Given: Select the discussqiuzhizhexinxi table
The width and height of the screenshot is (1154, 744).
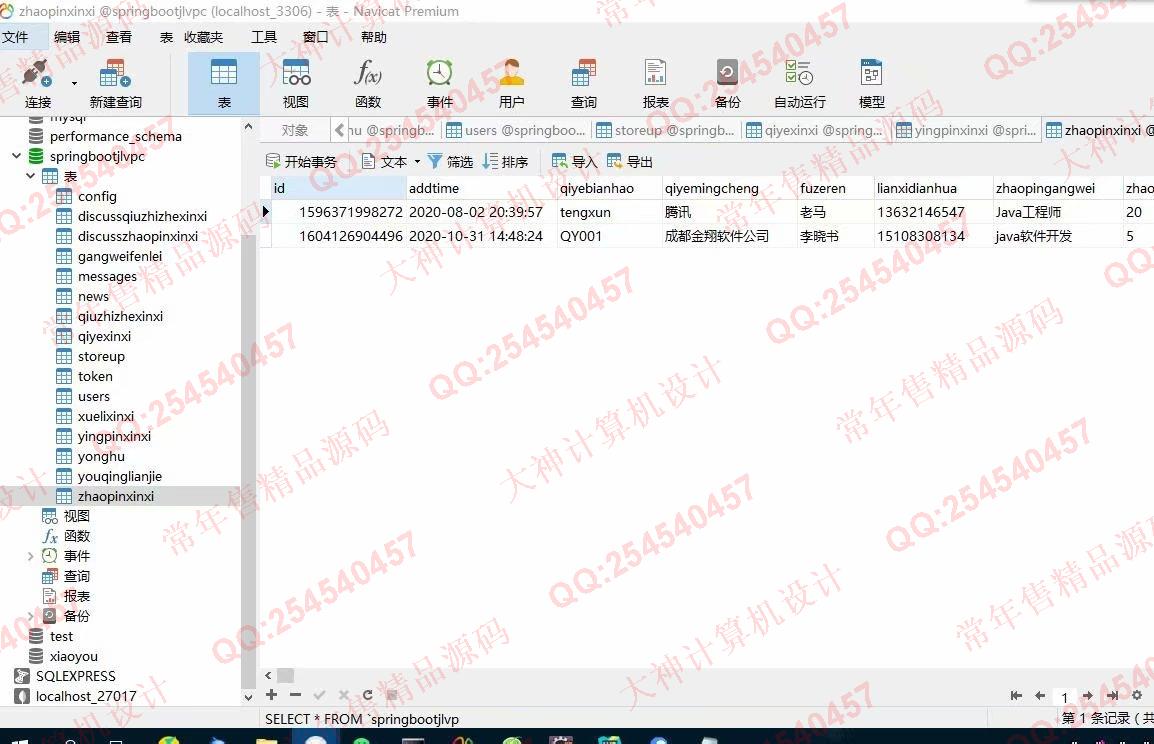Looking at the screenshot, I should point(142,216).
